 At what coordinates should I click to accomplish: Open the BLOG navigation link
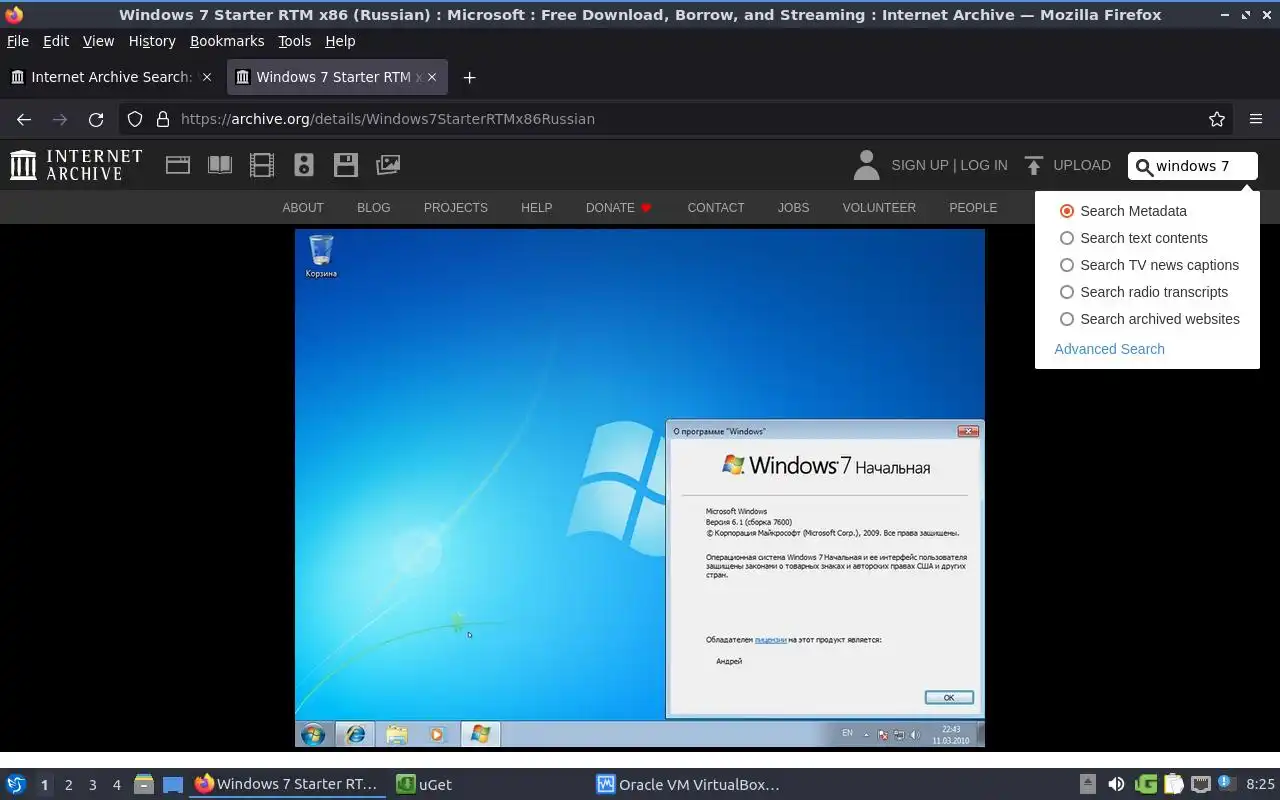374,208
